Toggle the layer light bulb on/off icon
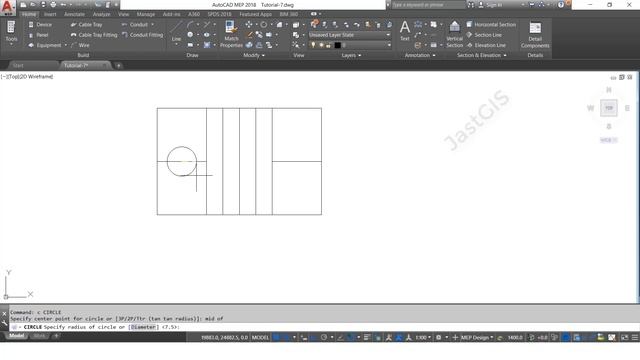The width and height of the screenshot is (640, 360). pos(313,45)
